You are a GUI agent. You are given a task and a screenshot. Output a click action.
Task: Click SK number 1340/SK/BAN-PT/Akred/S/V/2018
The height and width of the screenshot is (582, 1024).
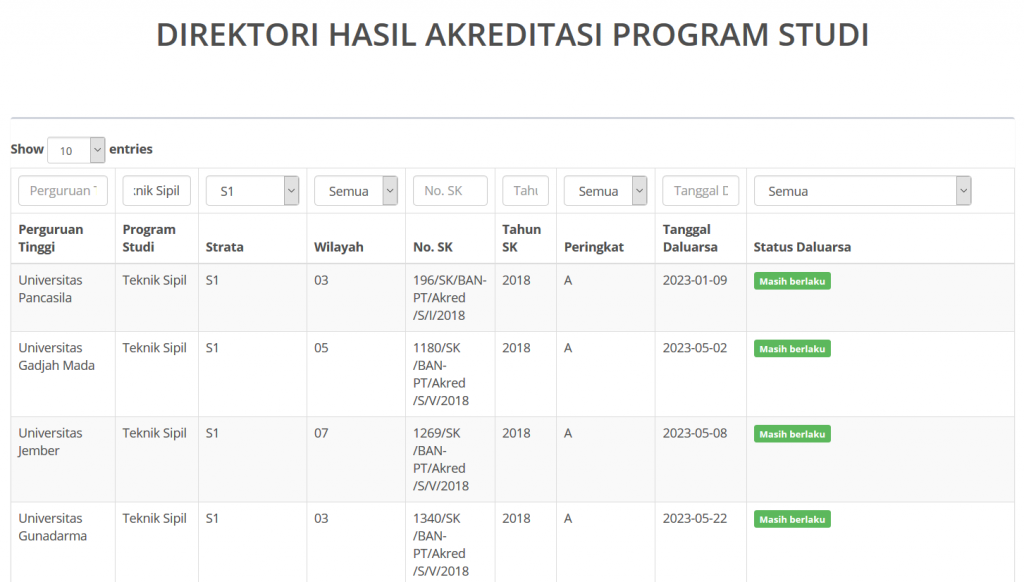pos(441,545)
